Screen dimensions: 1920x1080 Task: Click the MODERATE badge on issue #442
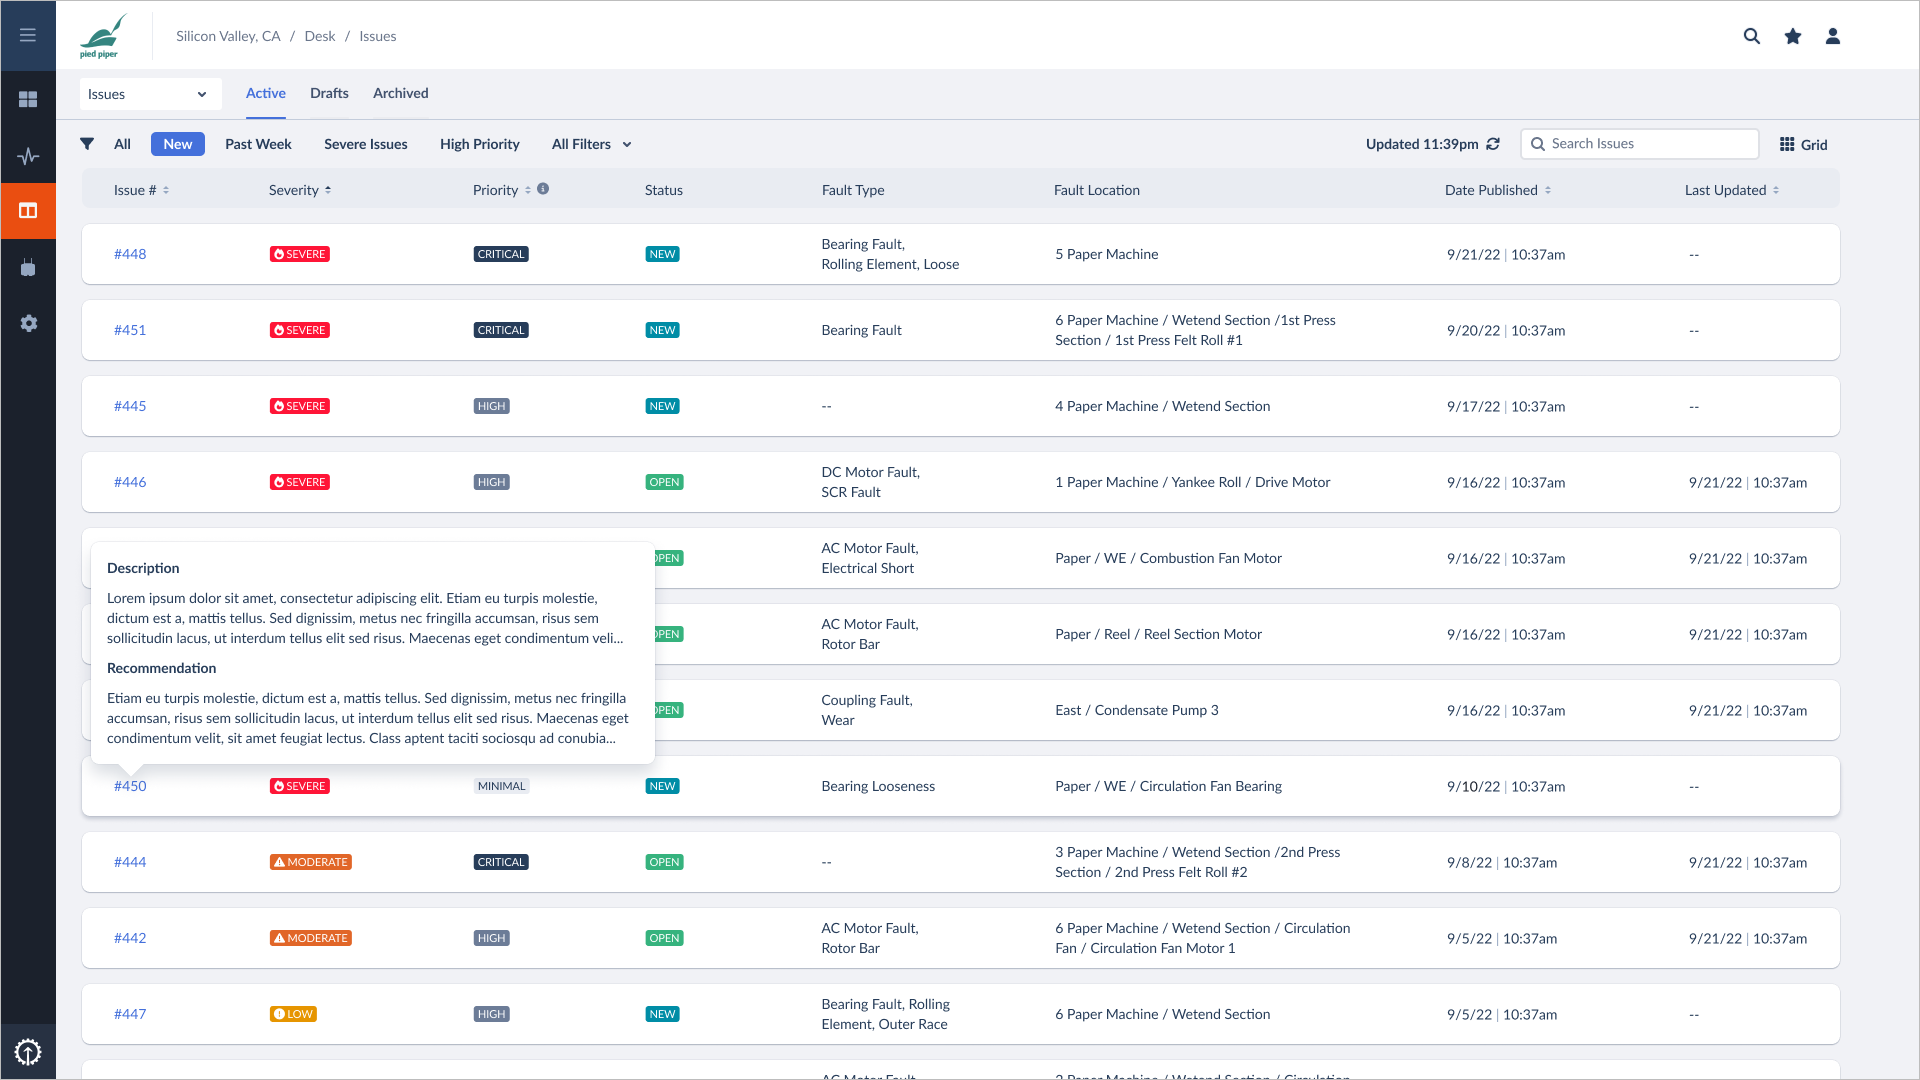click(311, 938)
